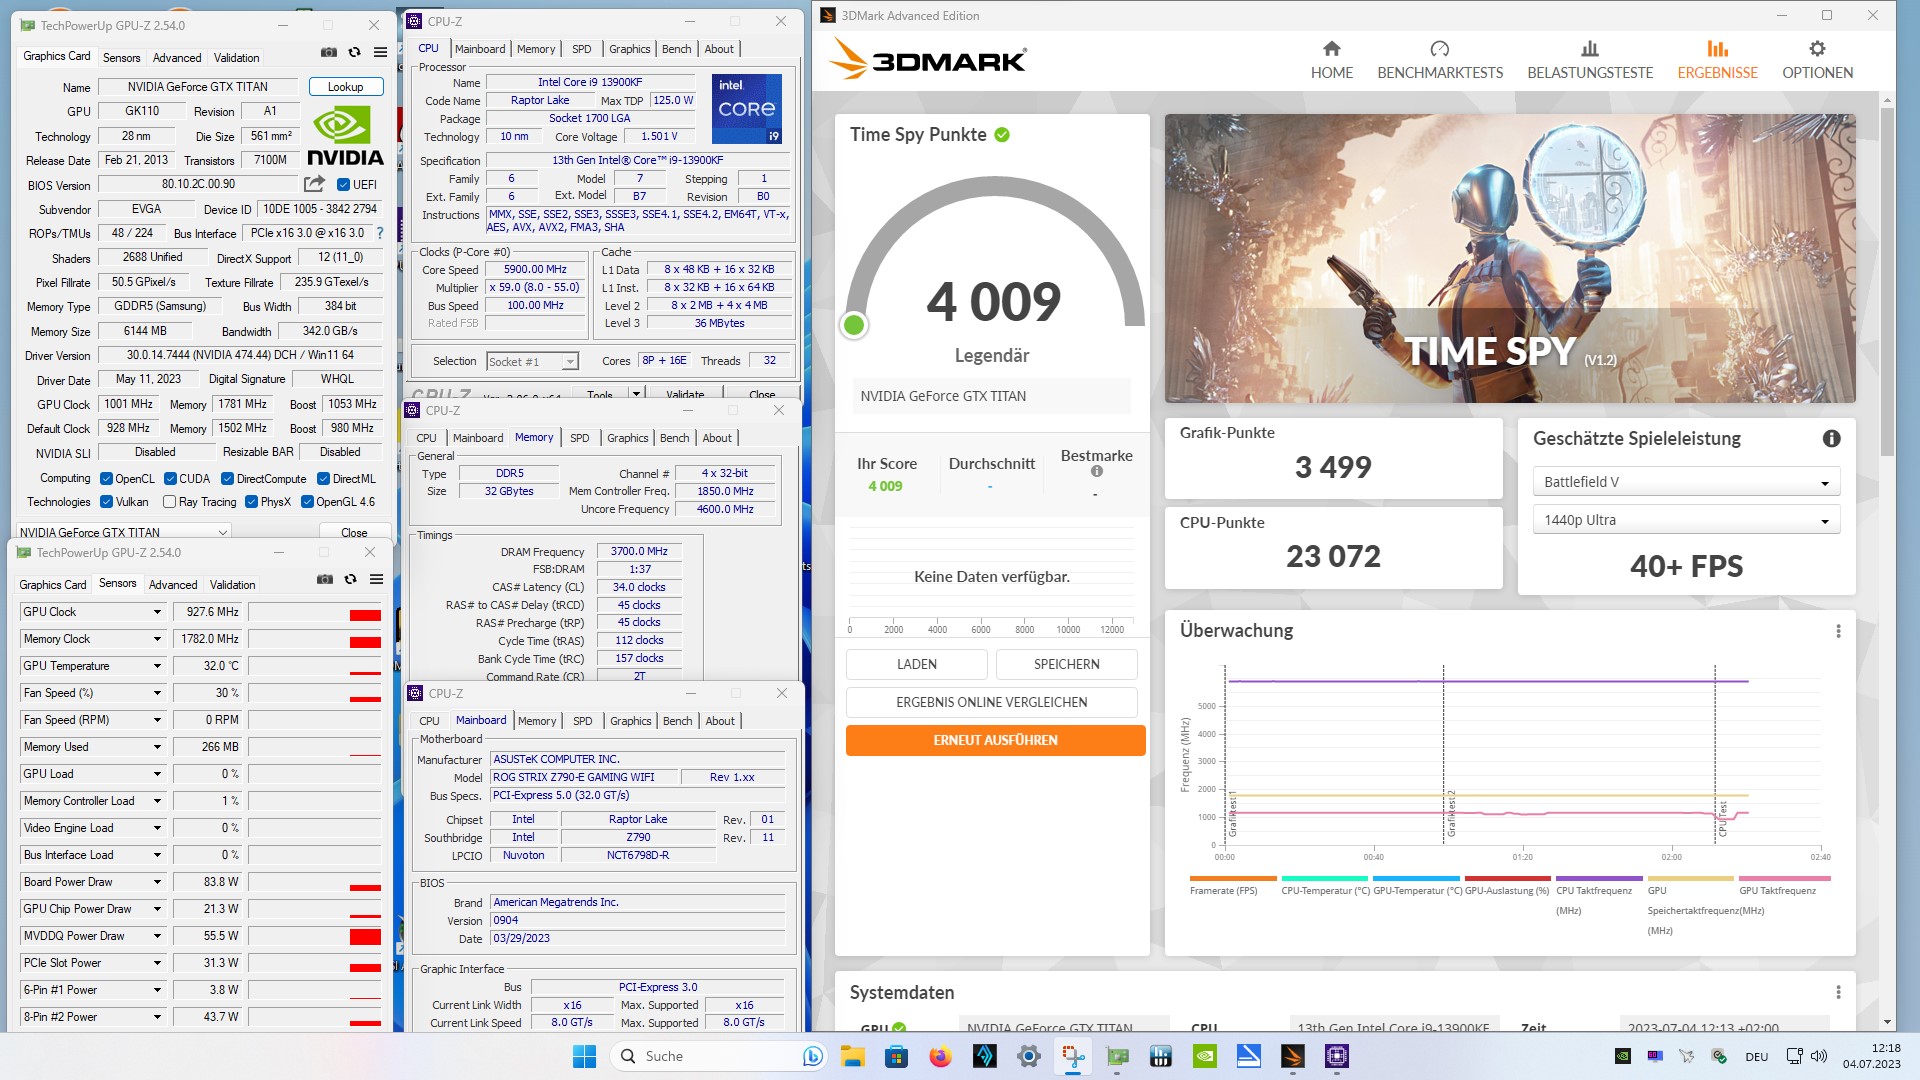
Task: Toggle Vulkan checkbox
Action: pyautogui.click(x=106, y=502)
